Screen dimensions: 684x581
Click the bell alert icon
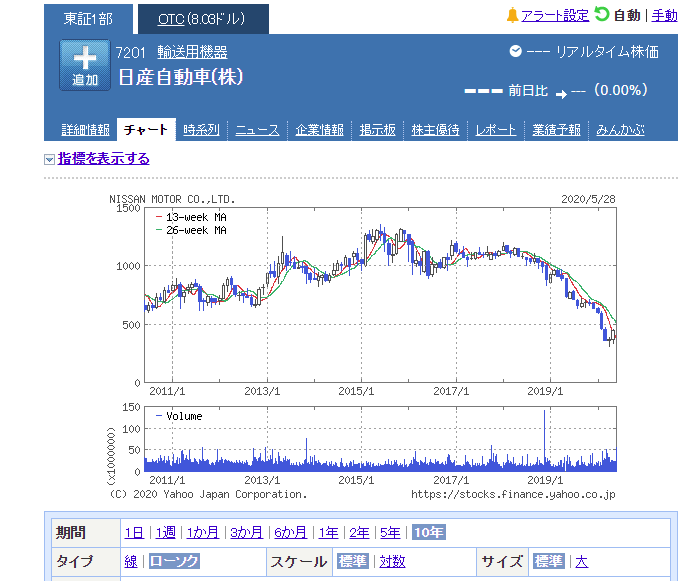pos(512,15)
